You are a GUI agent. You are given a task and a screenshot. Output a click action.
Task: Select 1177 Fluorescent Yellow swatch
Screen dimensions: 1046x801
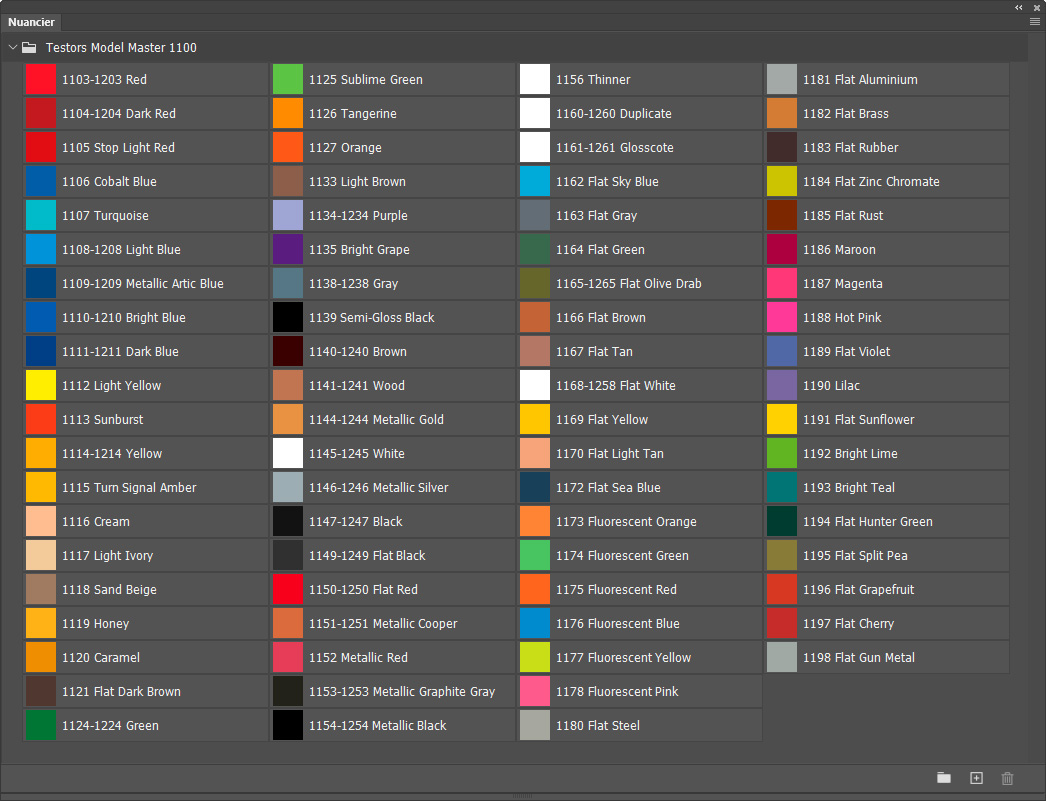click(535, 657)
